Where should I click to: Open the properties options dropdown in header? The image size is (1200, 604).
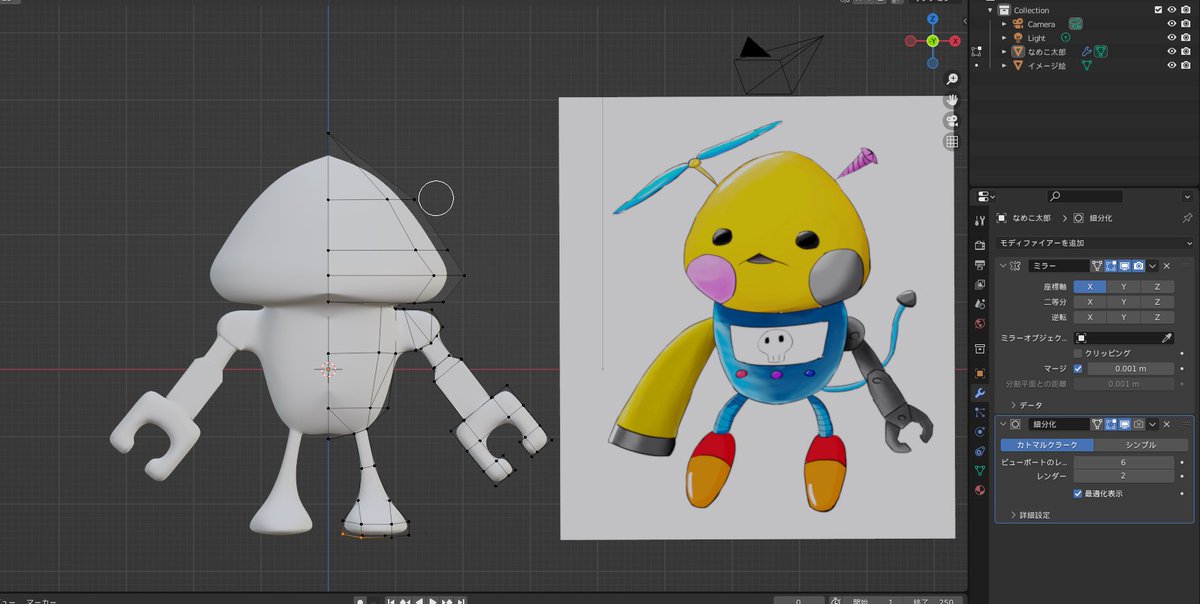click(x=1187, y=196)
